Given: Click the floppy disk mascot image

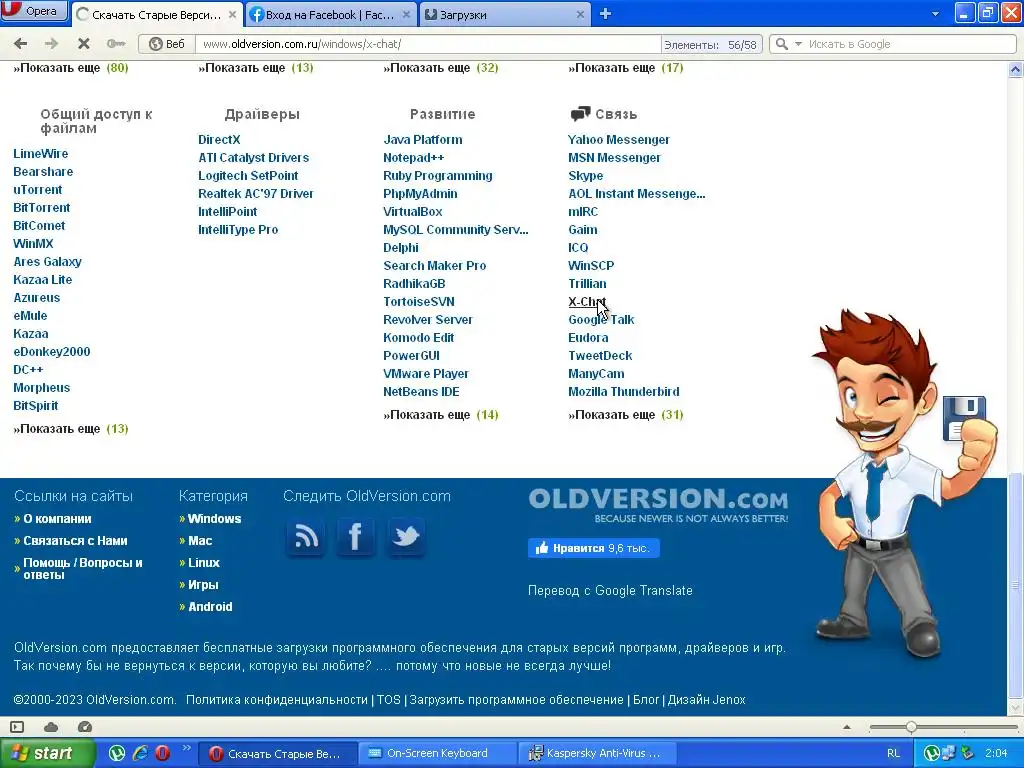Looking at the screenshot, I should pyautogui.click(x=965, y=418).
